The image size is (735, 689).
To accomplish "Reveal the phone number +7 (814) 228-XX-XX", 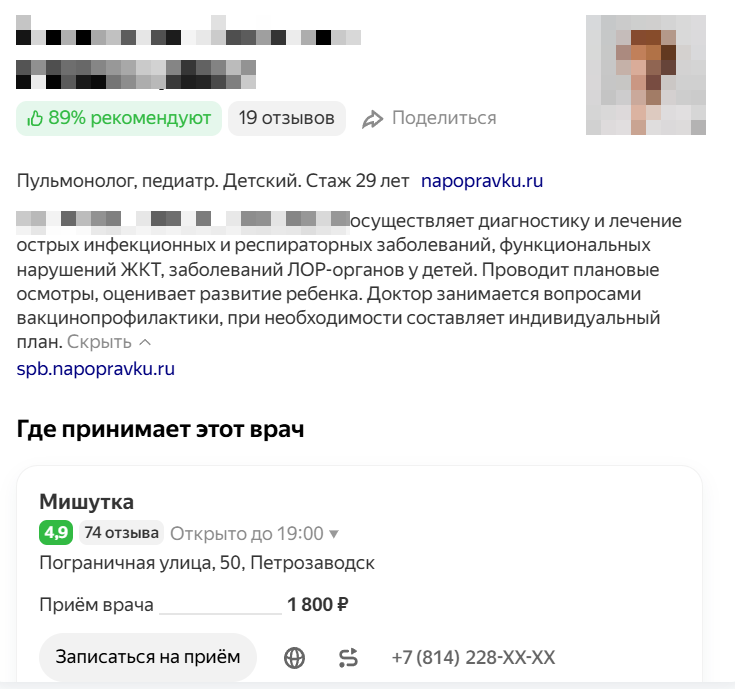I will tap(473, 658).
